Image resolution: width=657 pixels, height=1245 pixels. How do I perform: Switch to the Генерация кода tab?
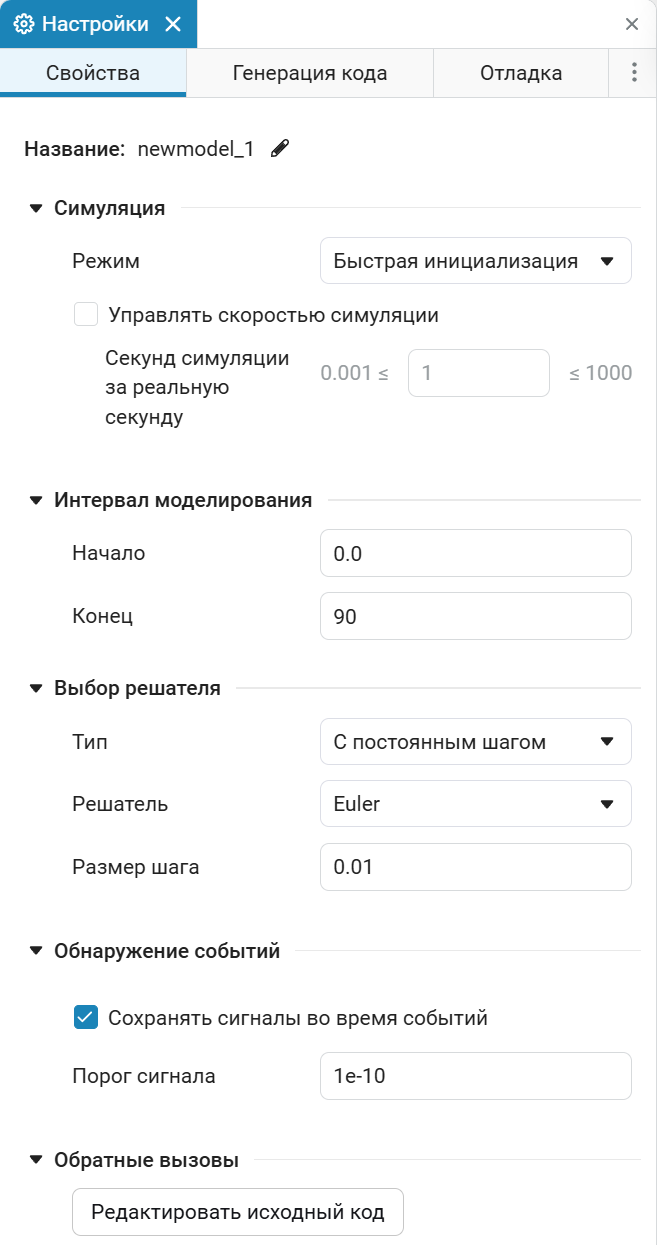[310, 73]
